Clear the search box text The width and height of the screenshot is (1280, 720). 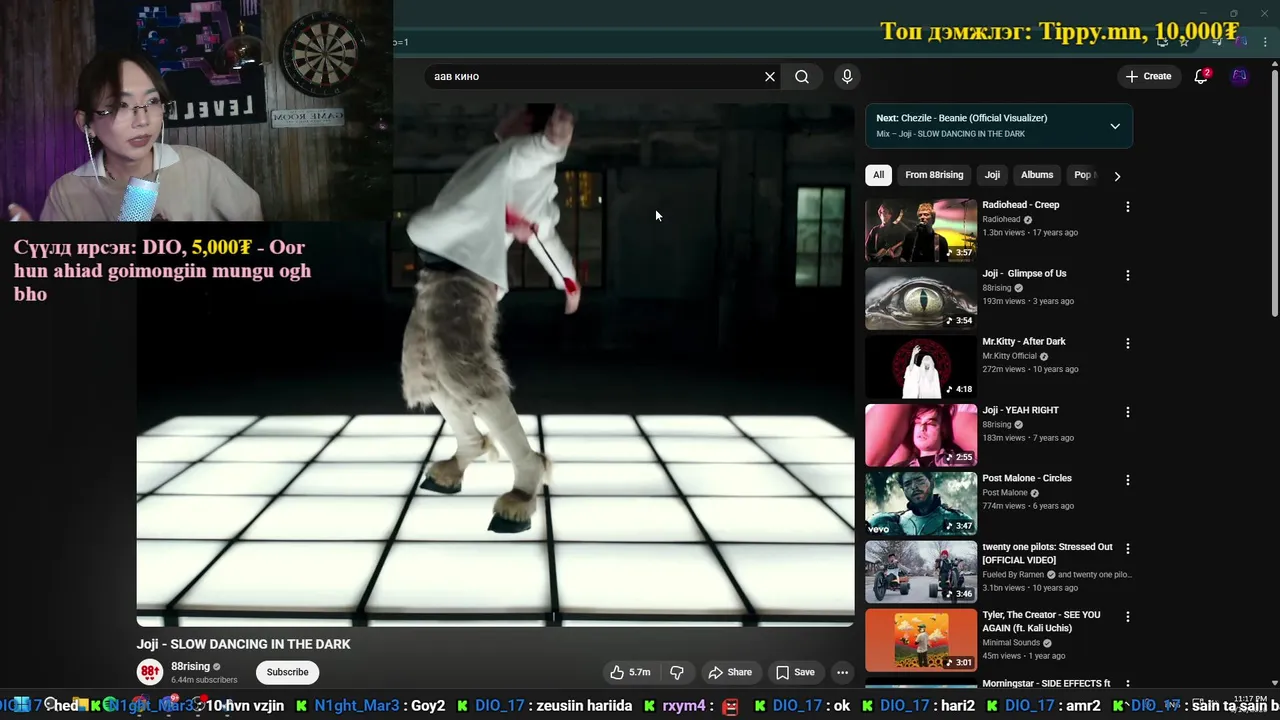pos(770,77)
